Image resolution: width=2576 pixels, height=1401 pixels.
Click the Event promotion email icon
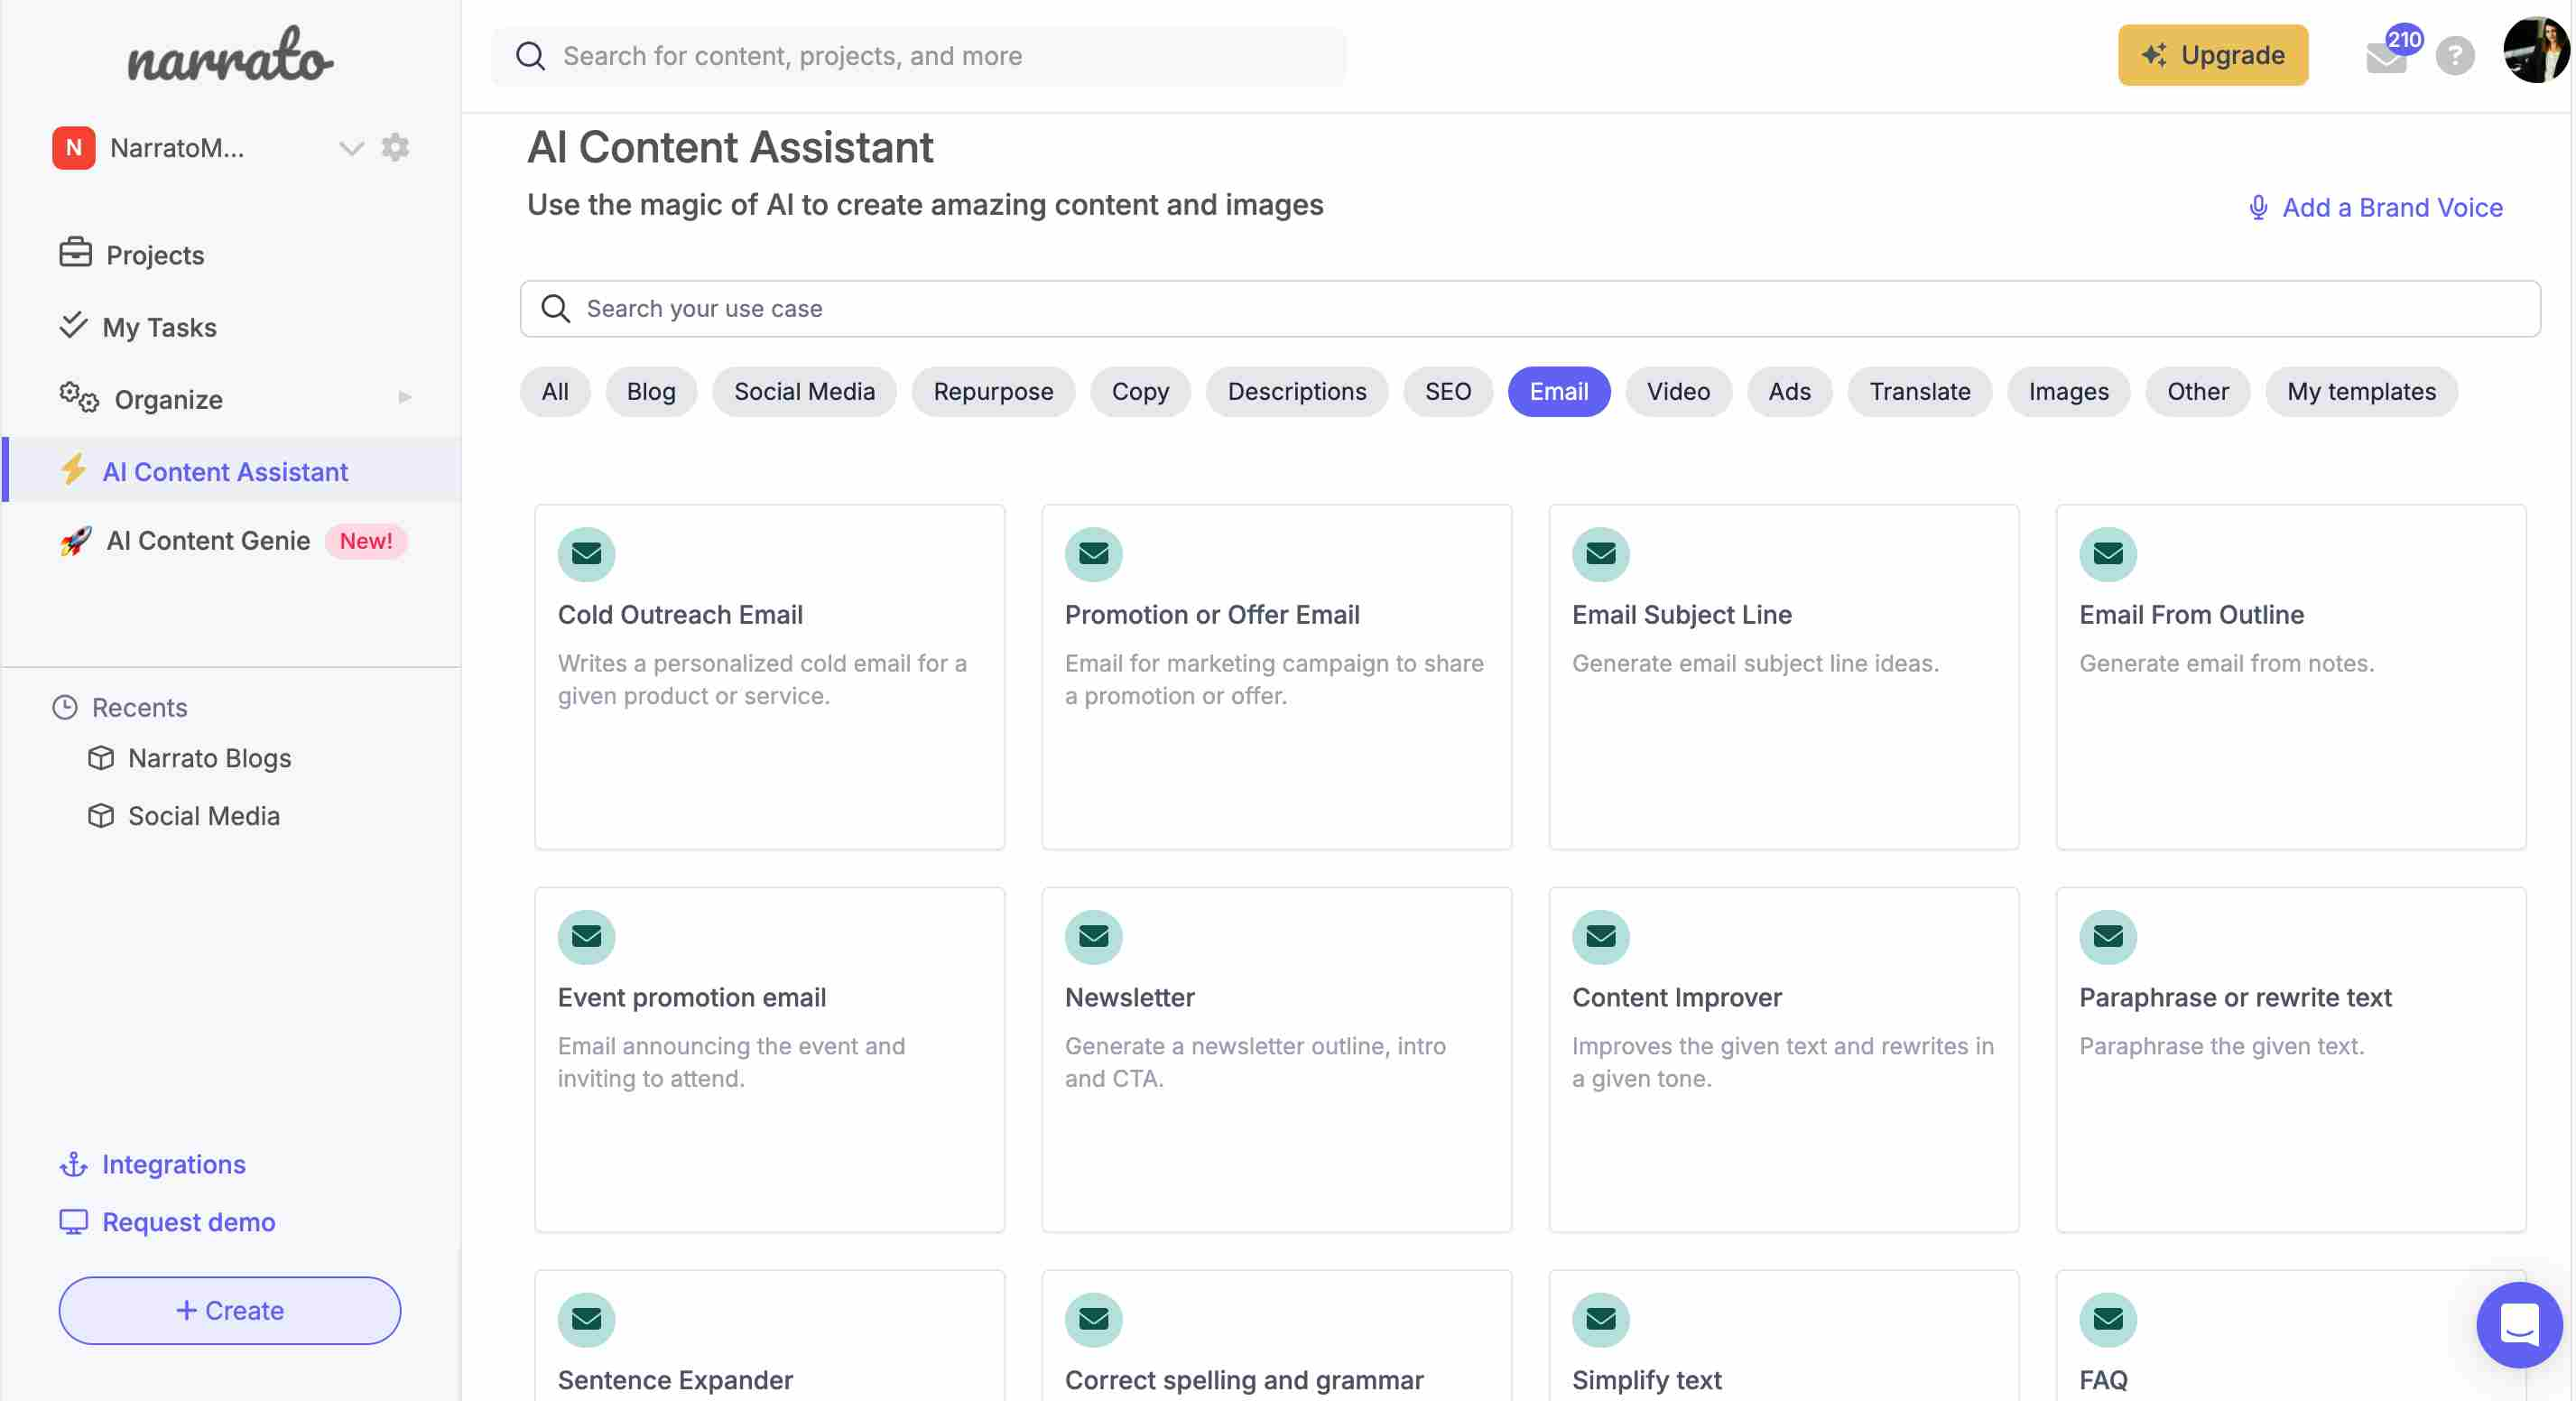(x=585, y=935)
